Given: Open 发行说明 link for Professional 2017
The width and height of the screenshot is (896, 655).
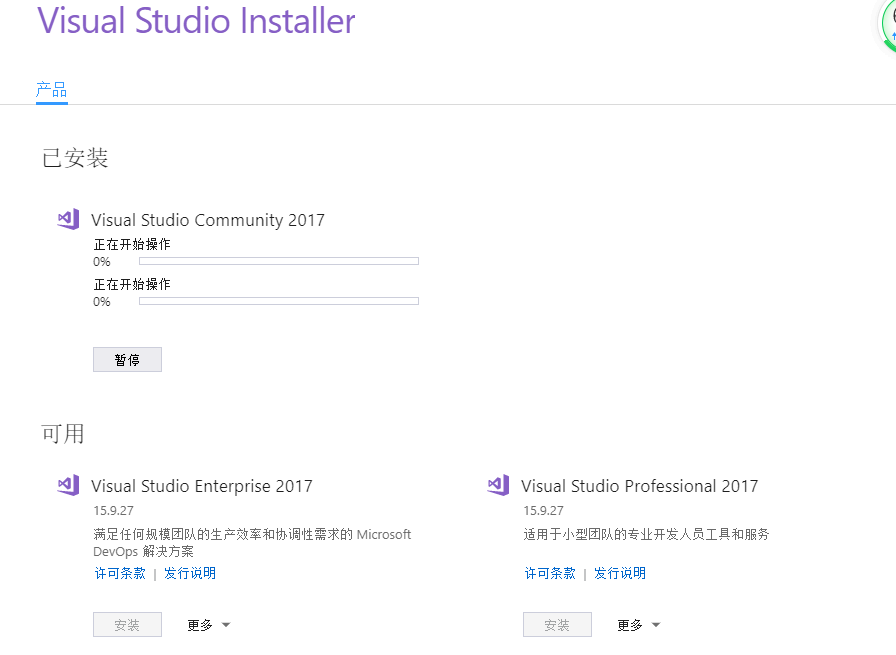Looking at the screenshot, I should 620,573.
